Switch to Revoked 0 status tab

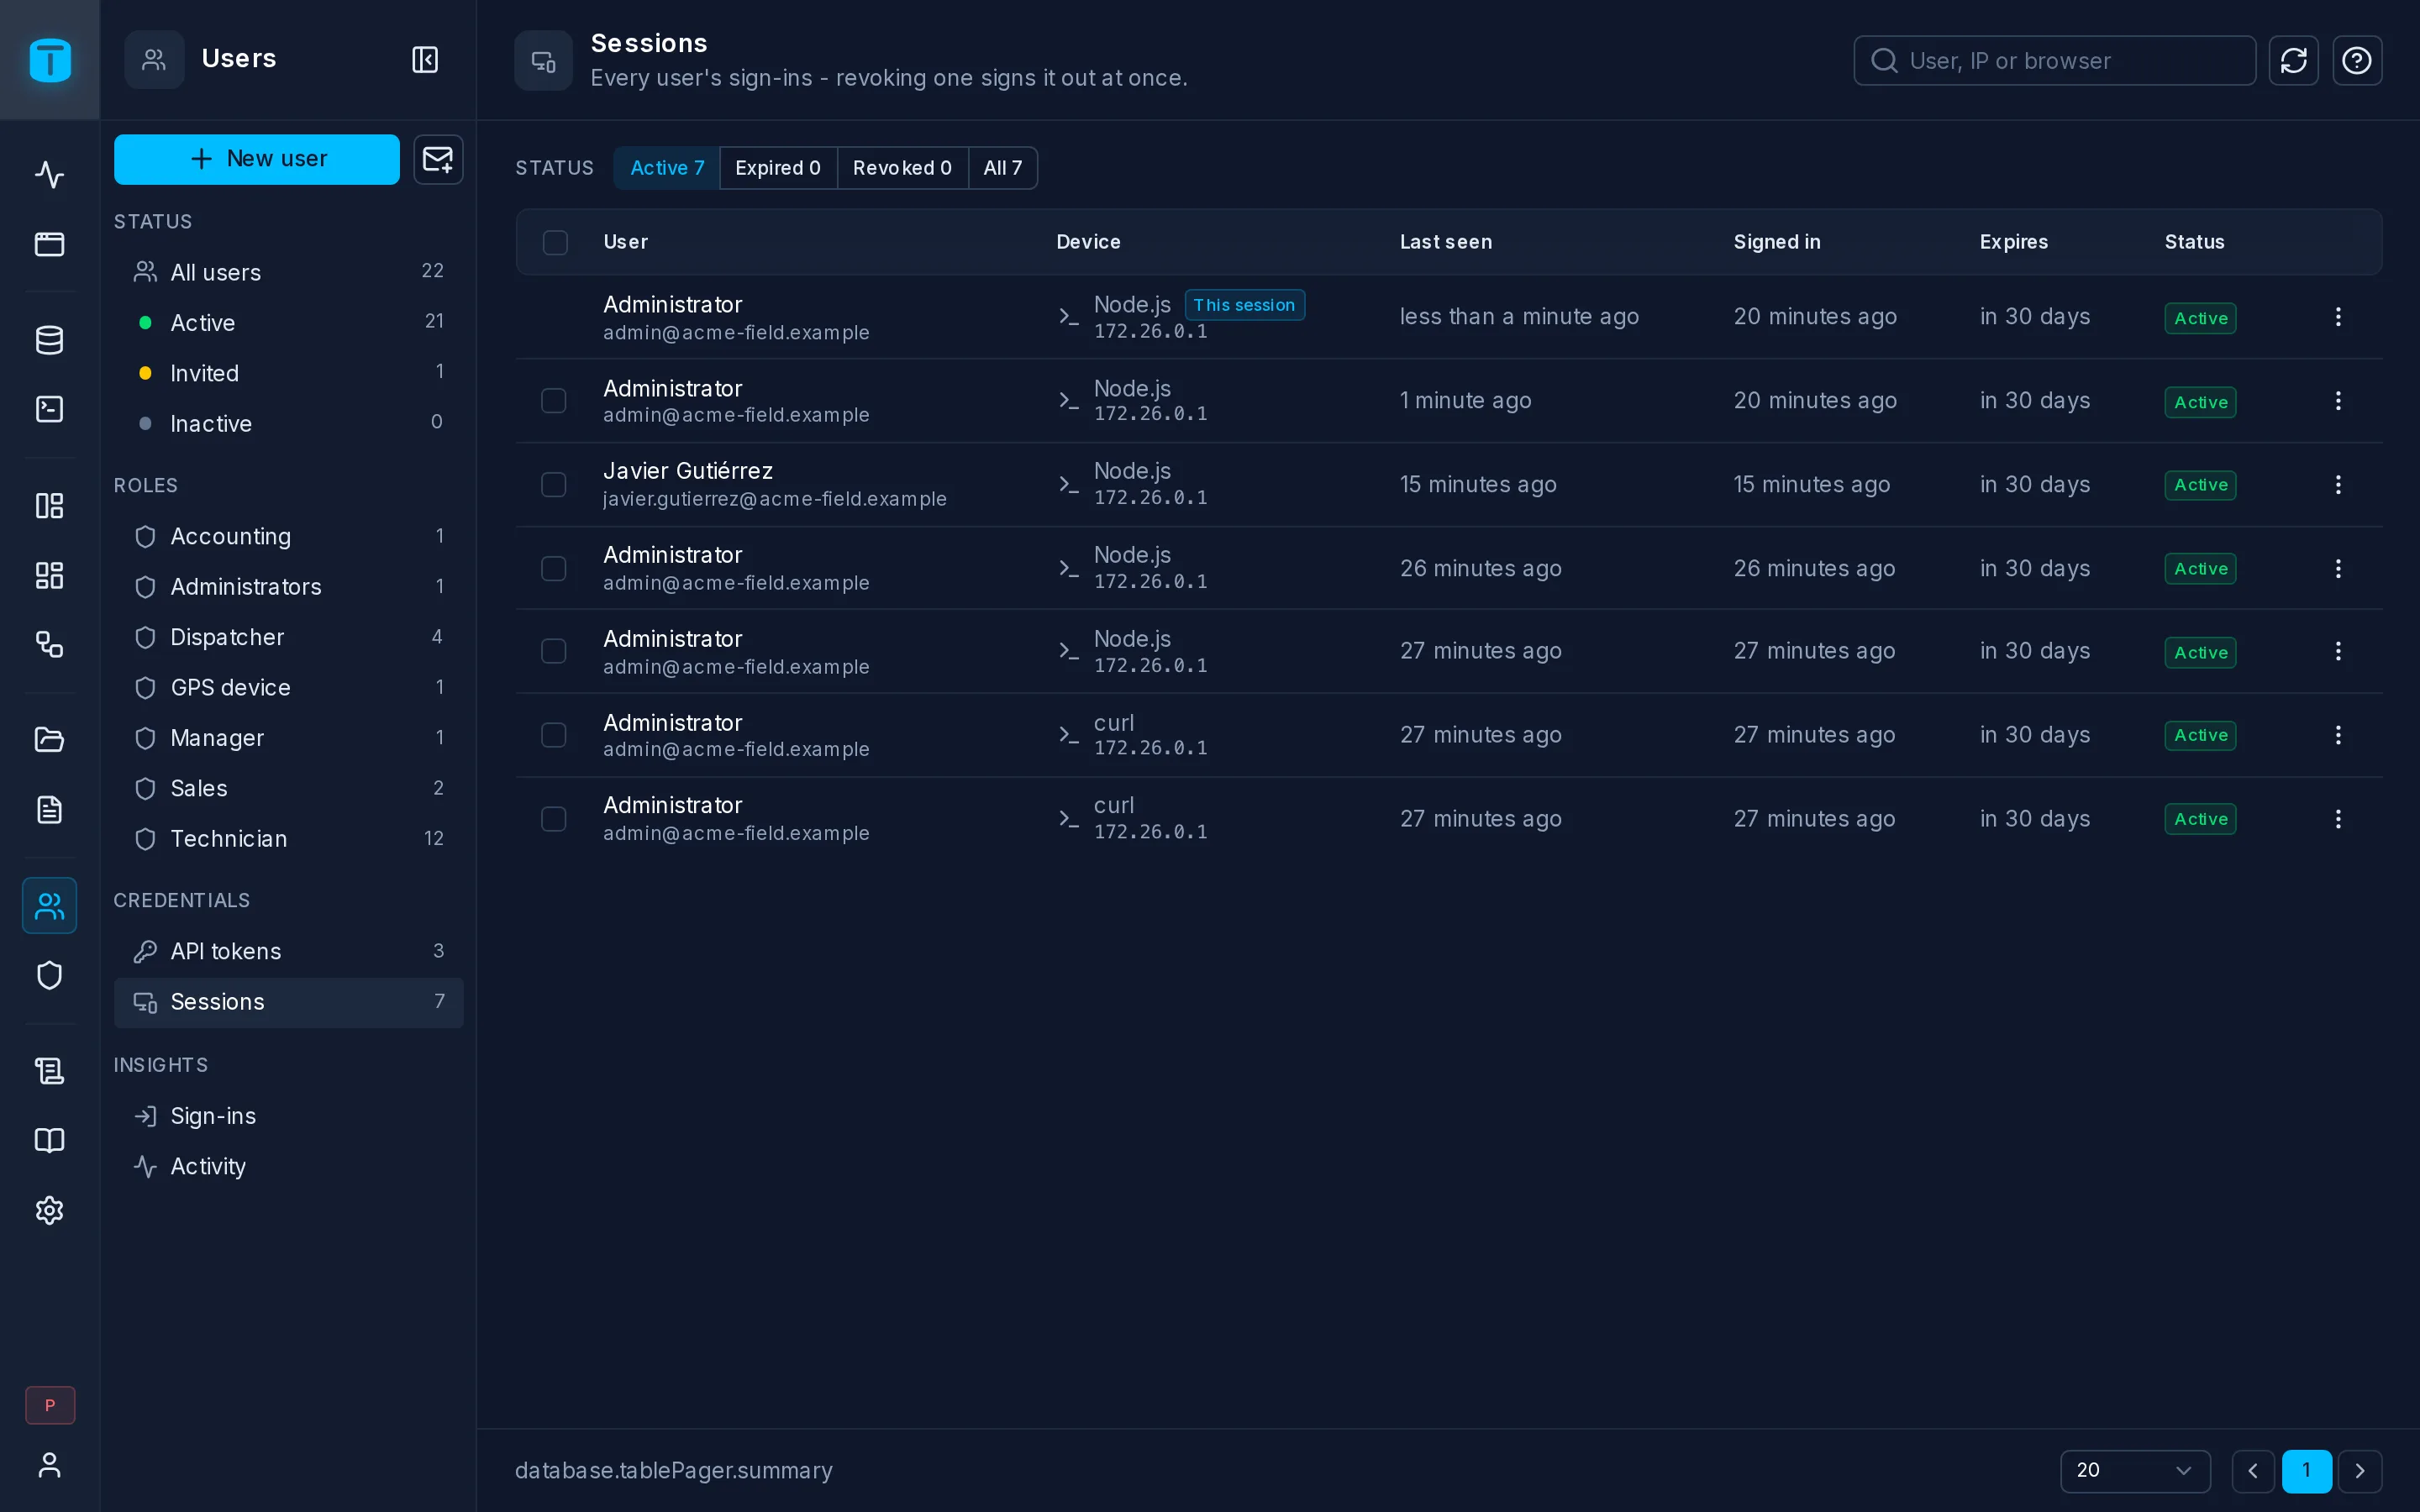[902, 168]
